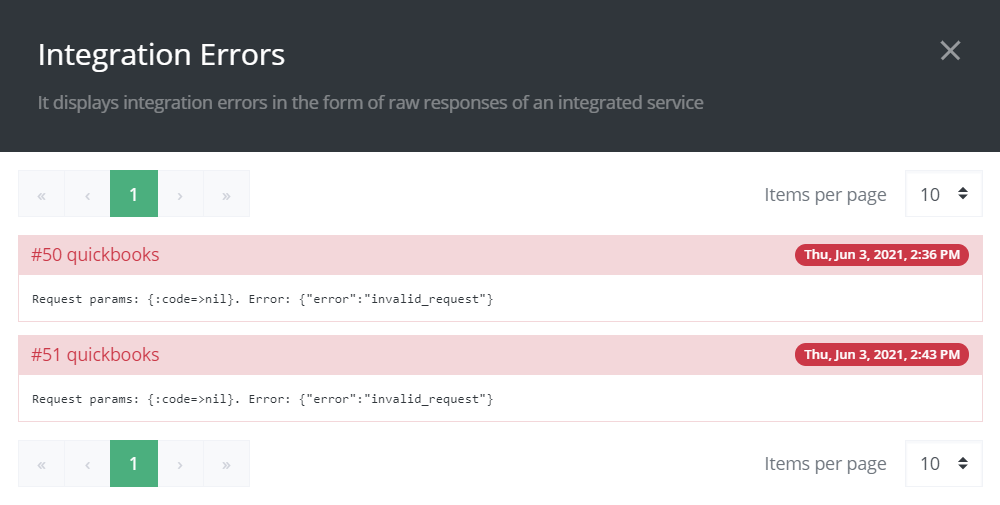Click the bottom Items per page label
This screenshot has height=505, width=1000.
825,464
